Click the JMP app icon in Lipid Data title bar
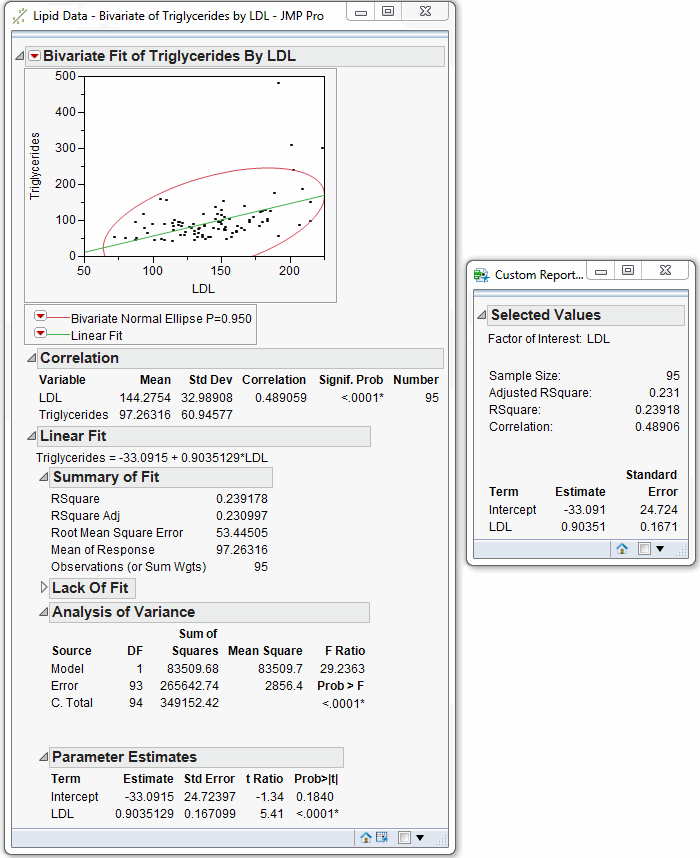The image size is (700, 858). (18, 17)
